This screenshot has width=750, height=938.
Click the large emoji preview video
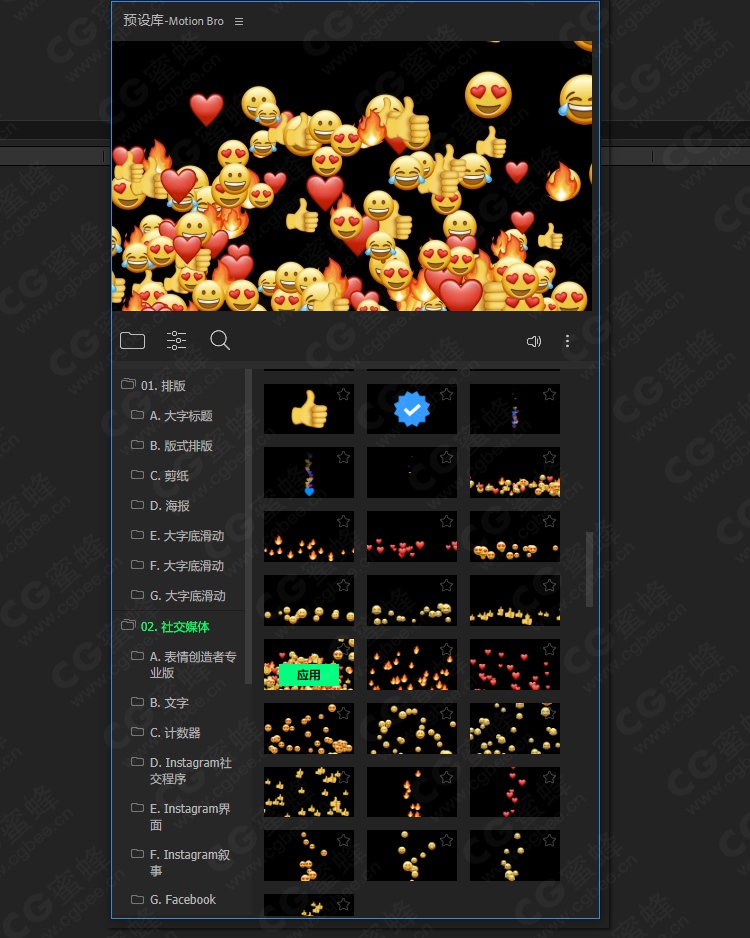(352, 176)
